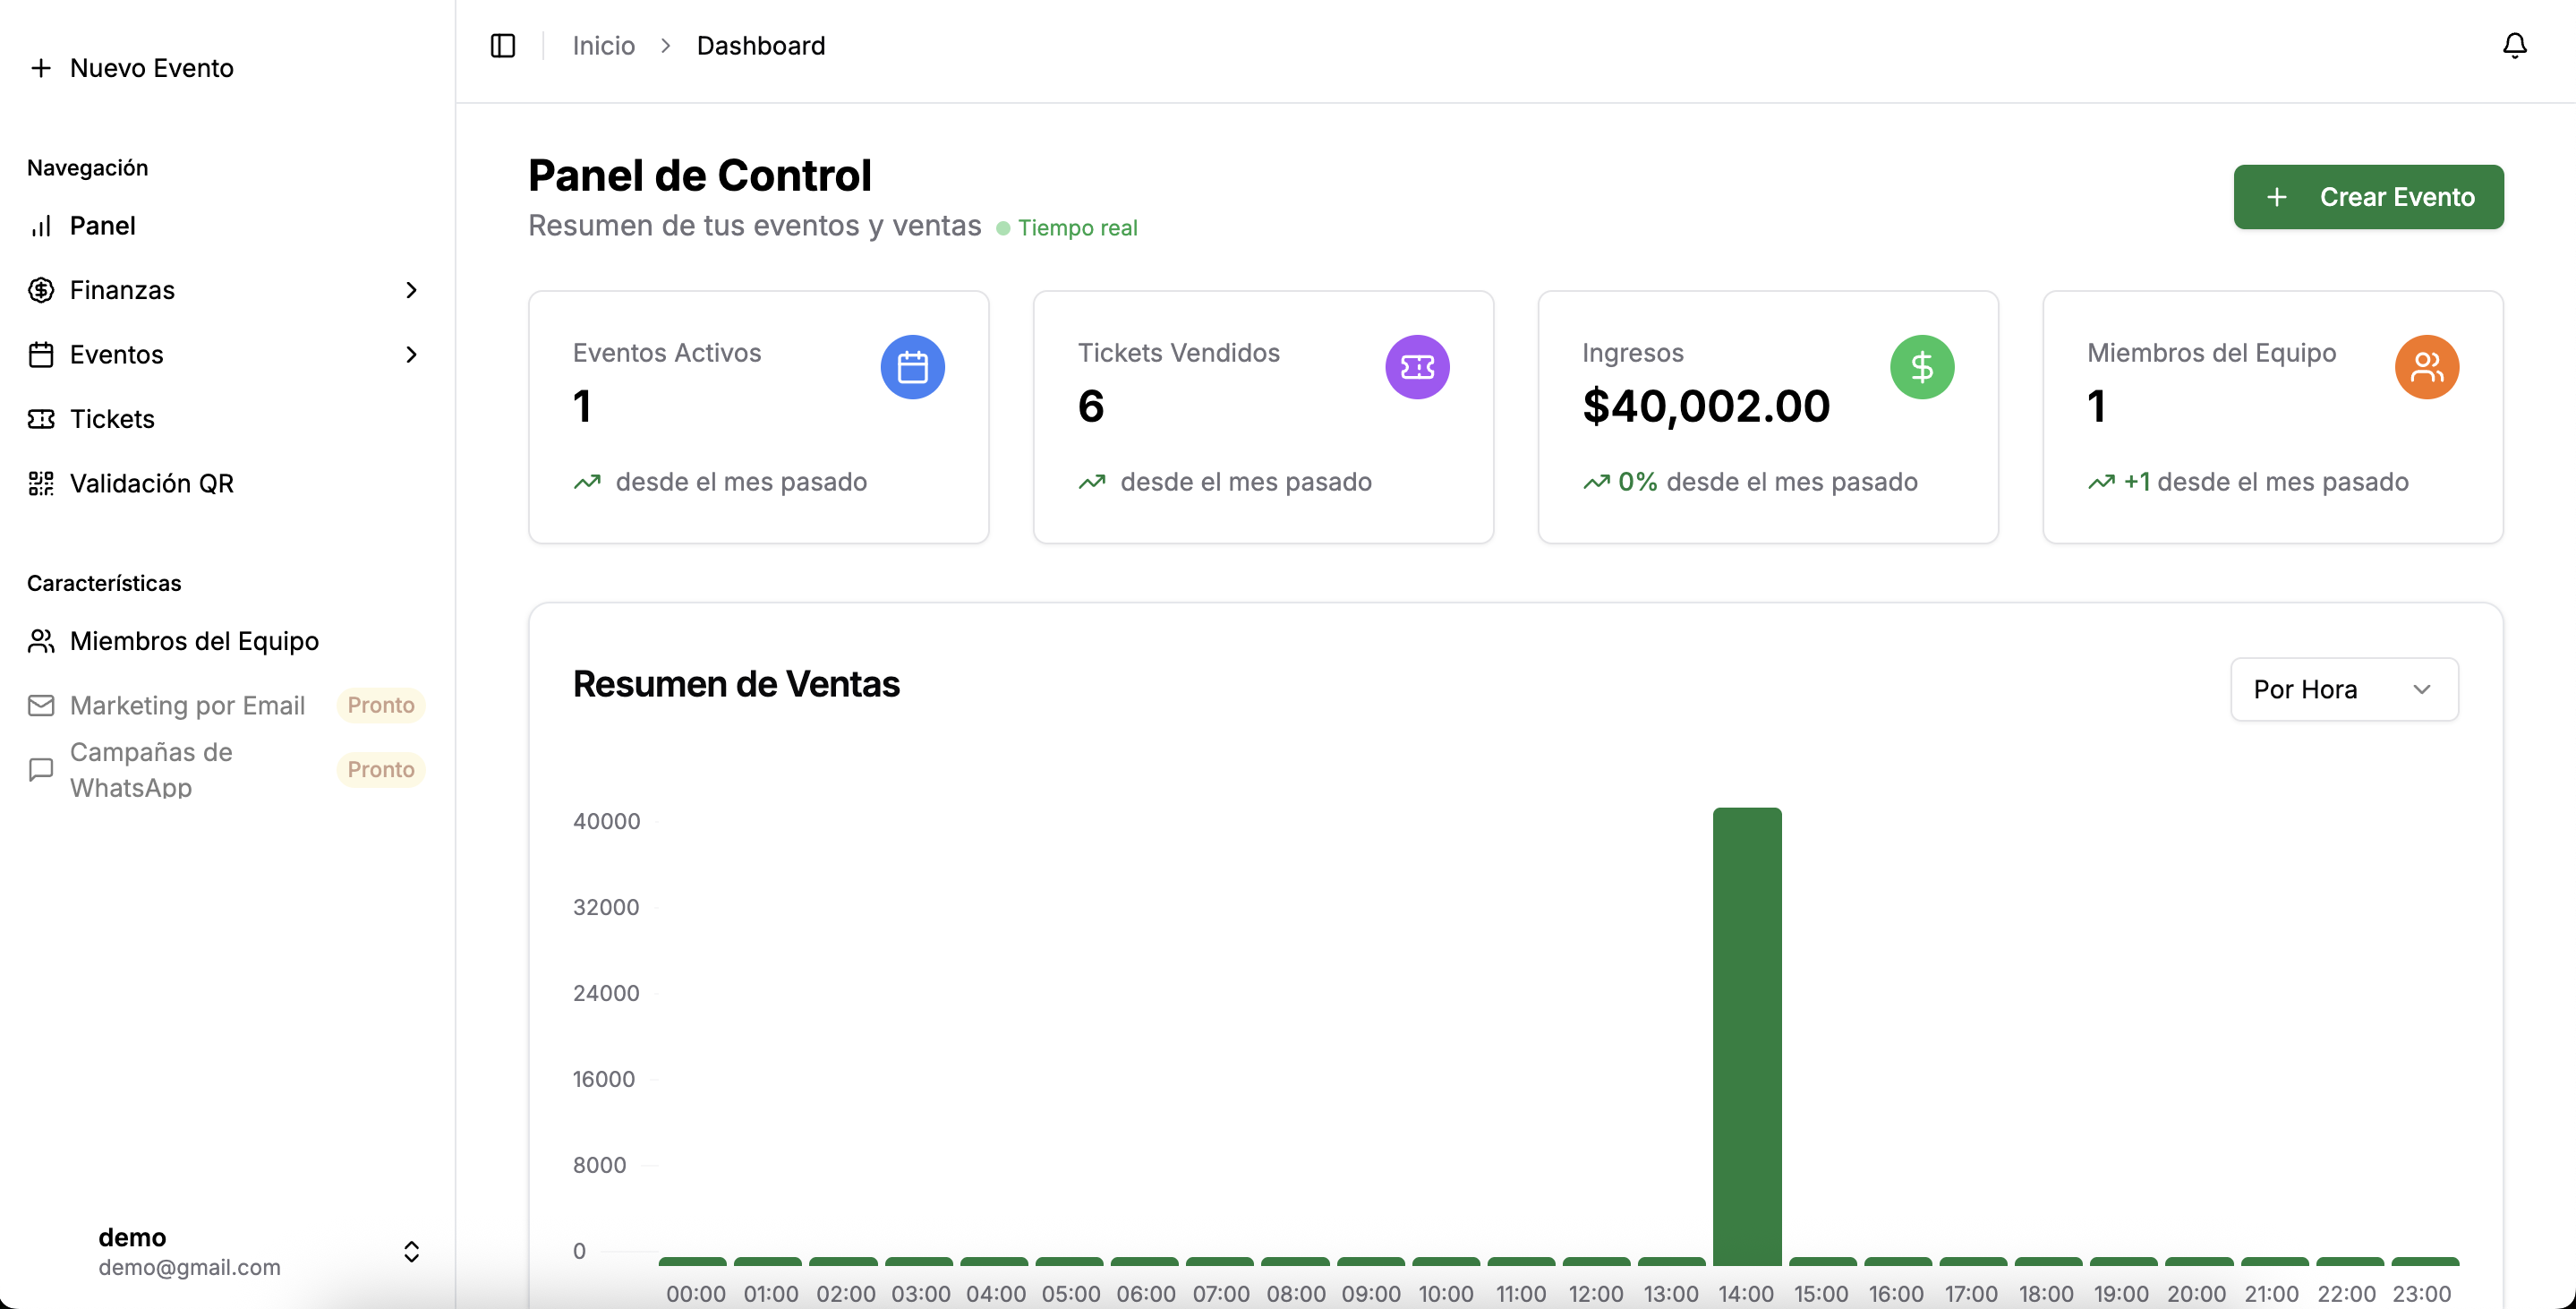This screenshot has width=2576, height=1309.
Task: Click the Marketing por Email envelope icon
Action: (x=41, y=706)
